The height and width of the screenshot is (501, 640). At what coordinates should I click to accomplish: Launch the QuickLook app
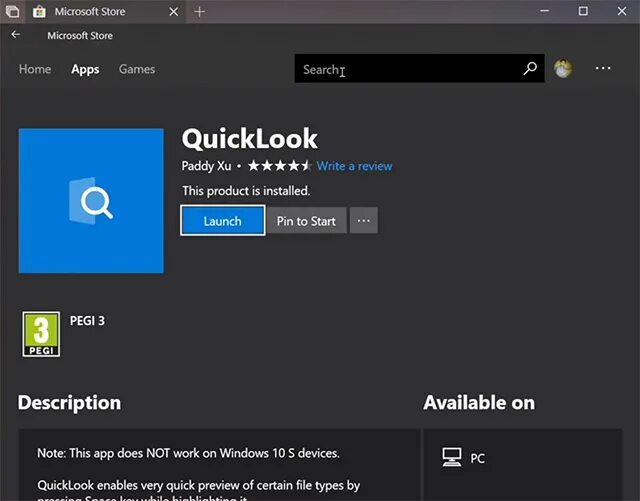pos(223,220)
